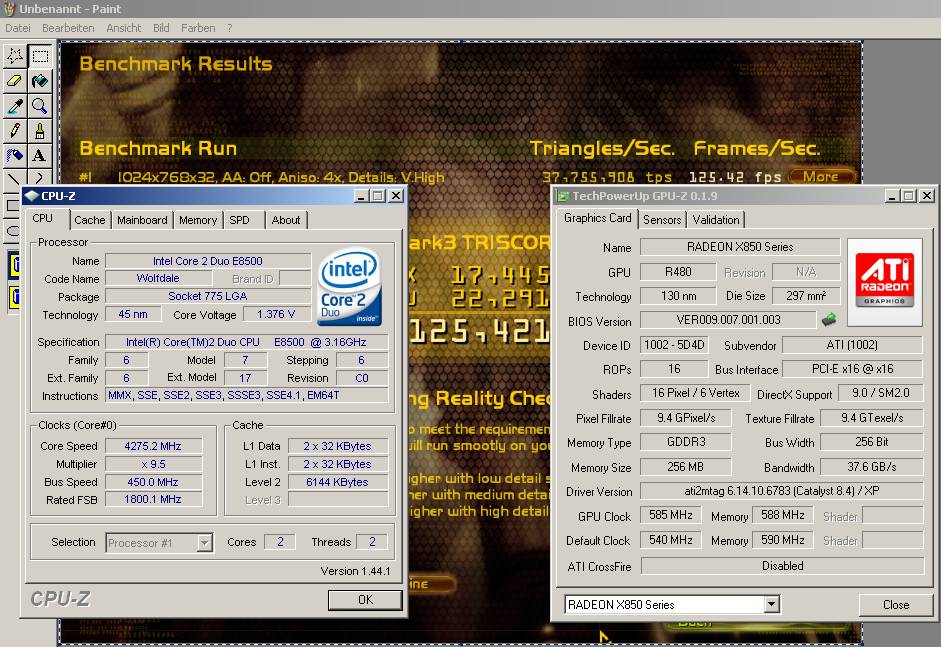Switch to Graphics Card tab in GPU-Z
The width and height of the screenshot is (941, 647).
(597, 218)
